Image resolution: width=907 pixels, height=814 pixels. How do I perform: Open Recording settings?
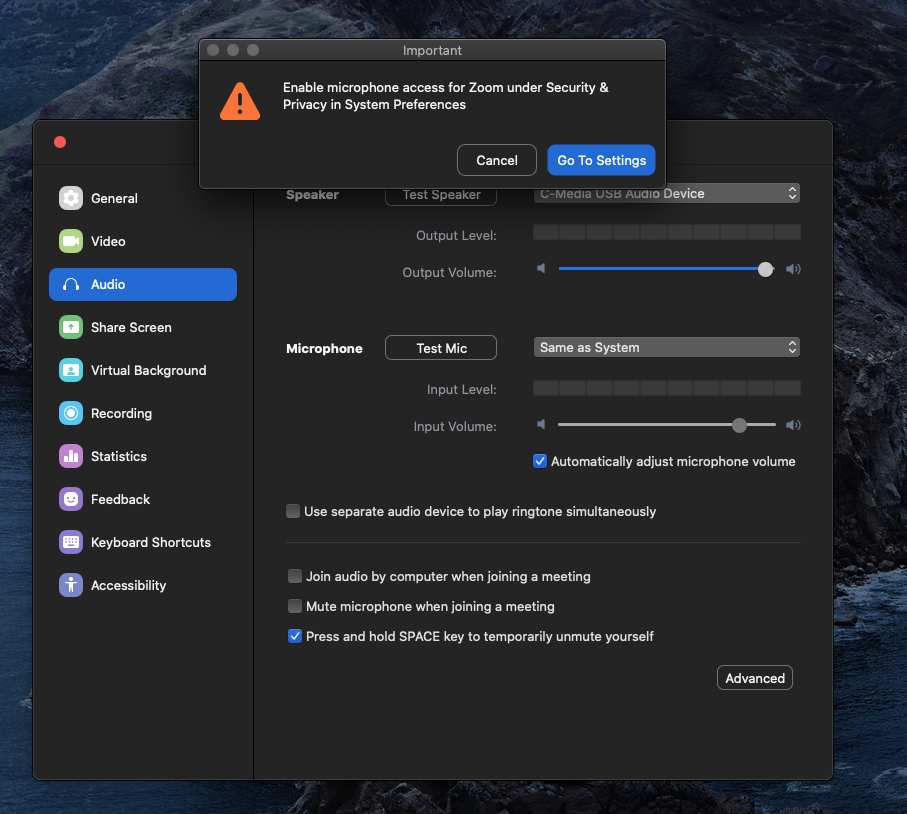(143, 413)
